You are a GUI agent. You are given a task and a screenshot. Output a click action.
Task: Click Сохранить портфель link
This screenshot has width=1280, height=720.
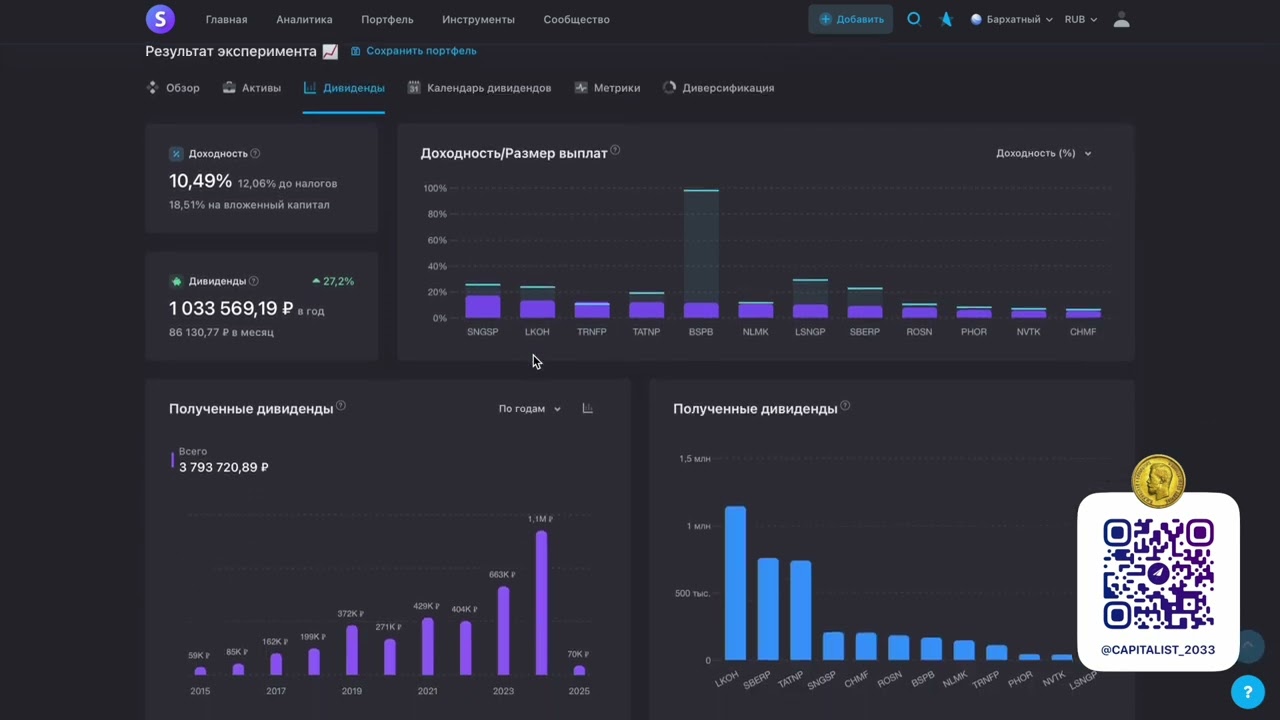click(x=421, y=51)
